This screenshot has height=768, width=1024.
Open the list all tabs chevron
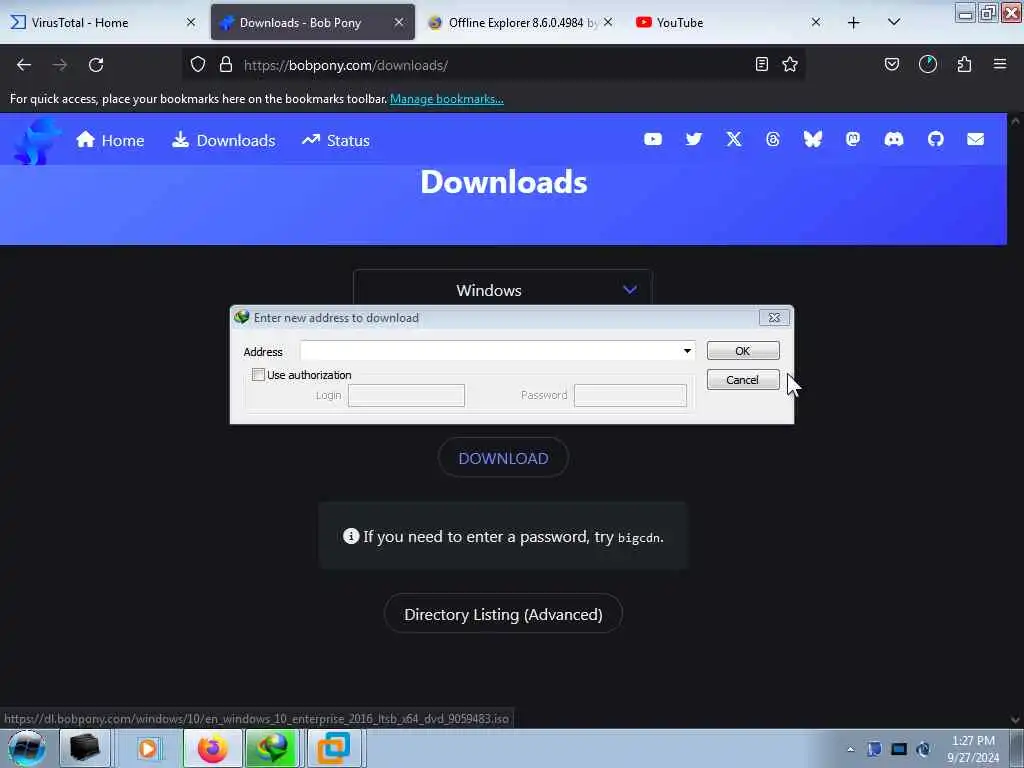(894, 22)
